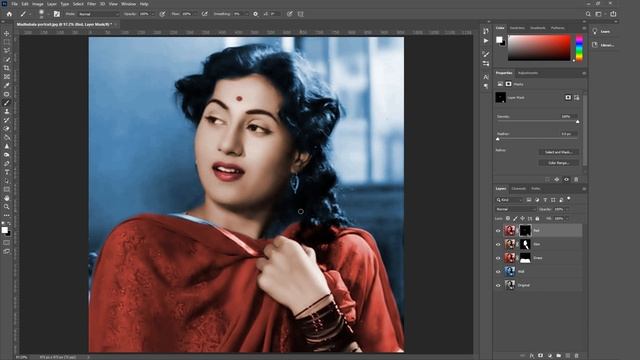The height and width of the screenshot is (360, 640).
Task: Toggle lock transparent pixels in Layers
Action: pyautogui.click(x=508, y=218)
